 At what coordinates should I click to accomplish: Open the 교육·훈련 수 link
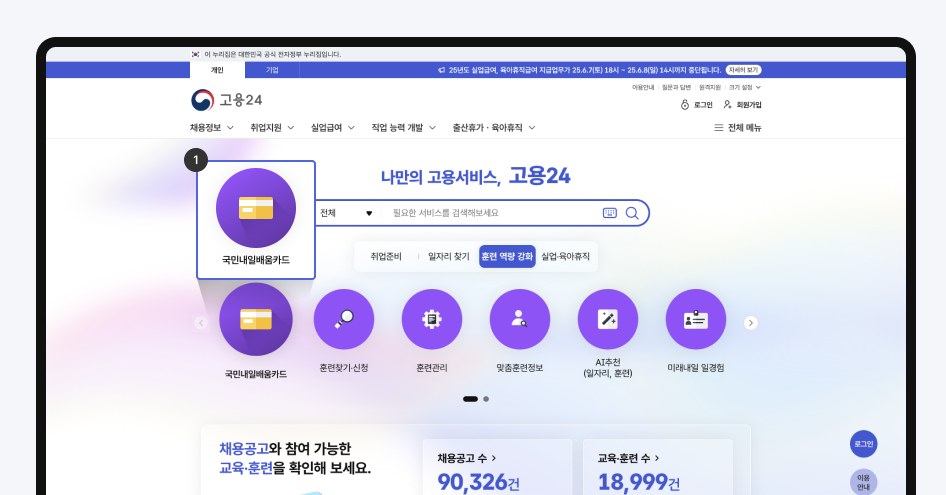629,458
